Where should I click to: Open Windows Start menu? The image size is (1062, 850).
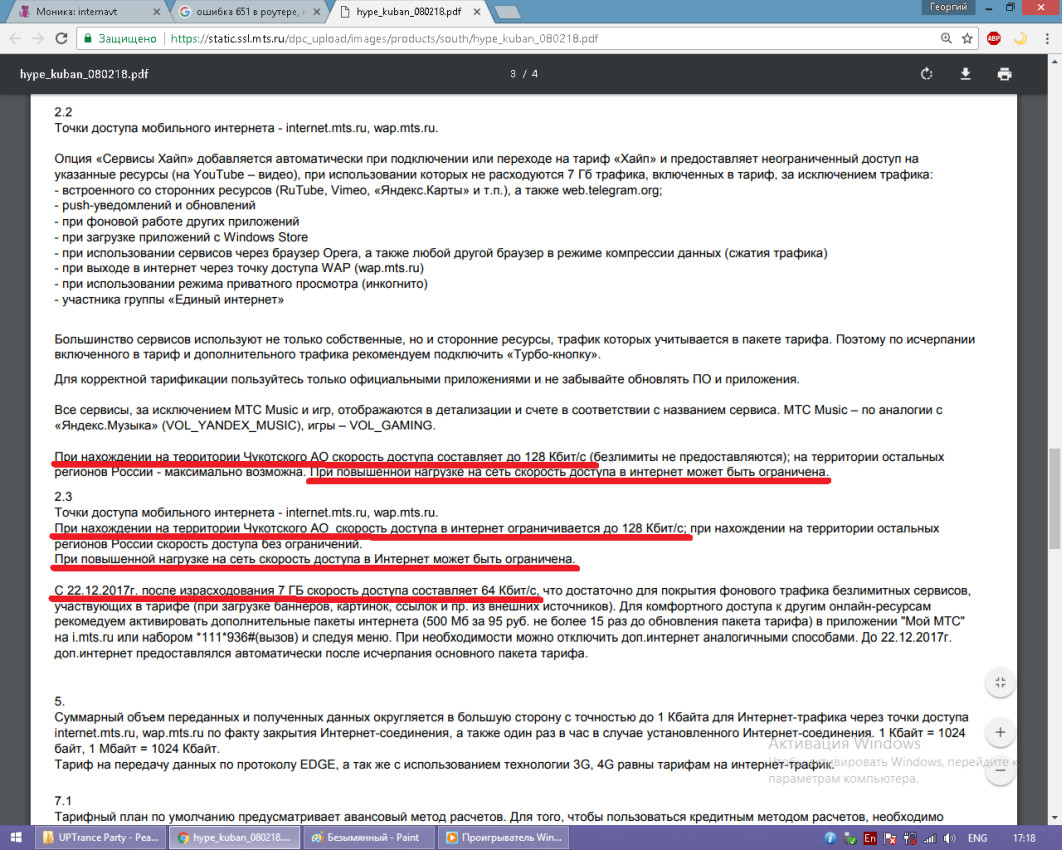pos(16,838)
